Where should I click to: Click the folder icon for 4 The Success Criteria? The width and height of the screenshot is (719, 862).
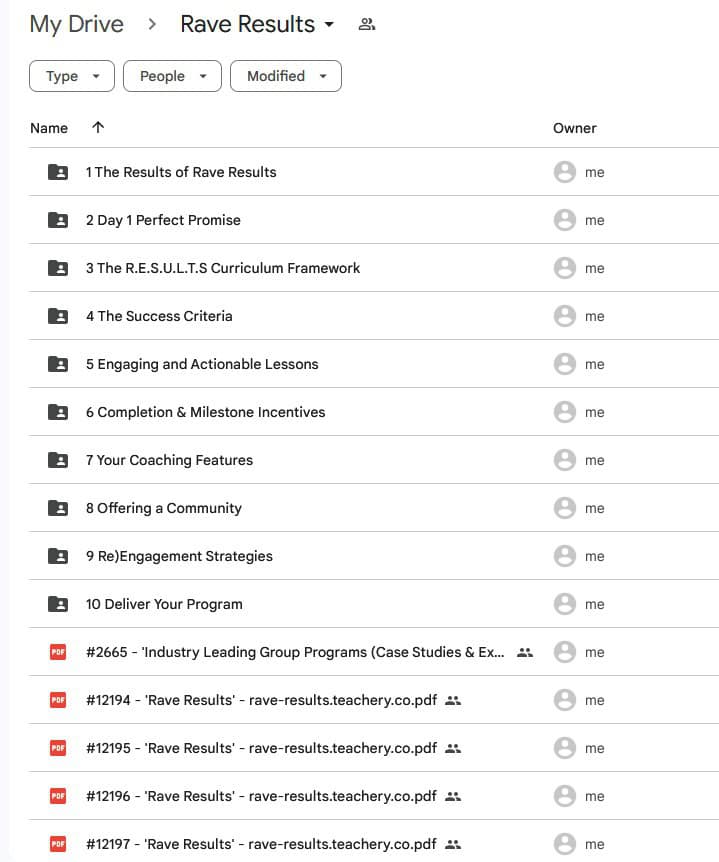(58, 316)
